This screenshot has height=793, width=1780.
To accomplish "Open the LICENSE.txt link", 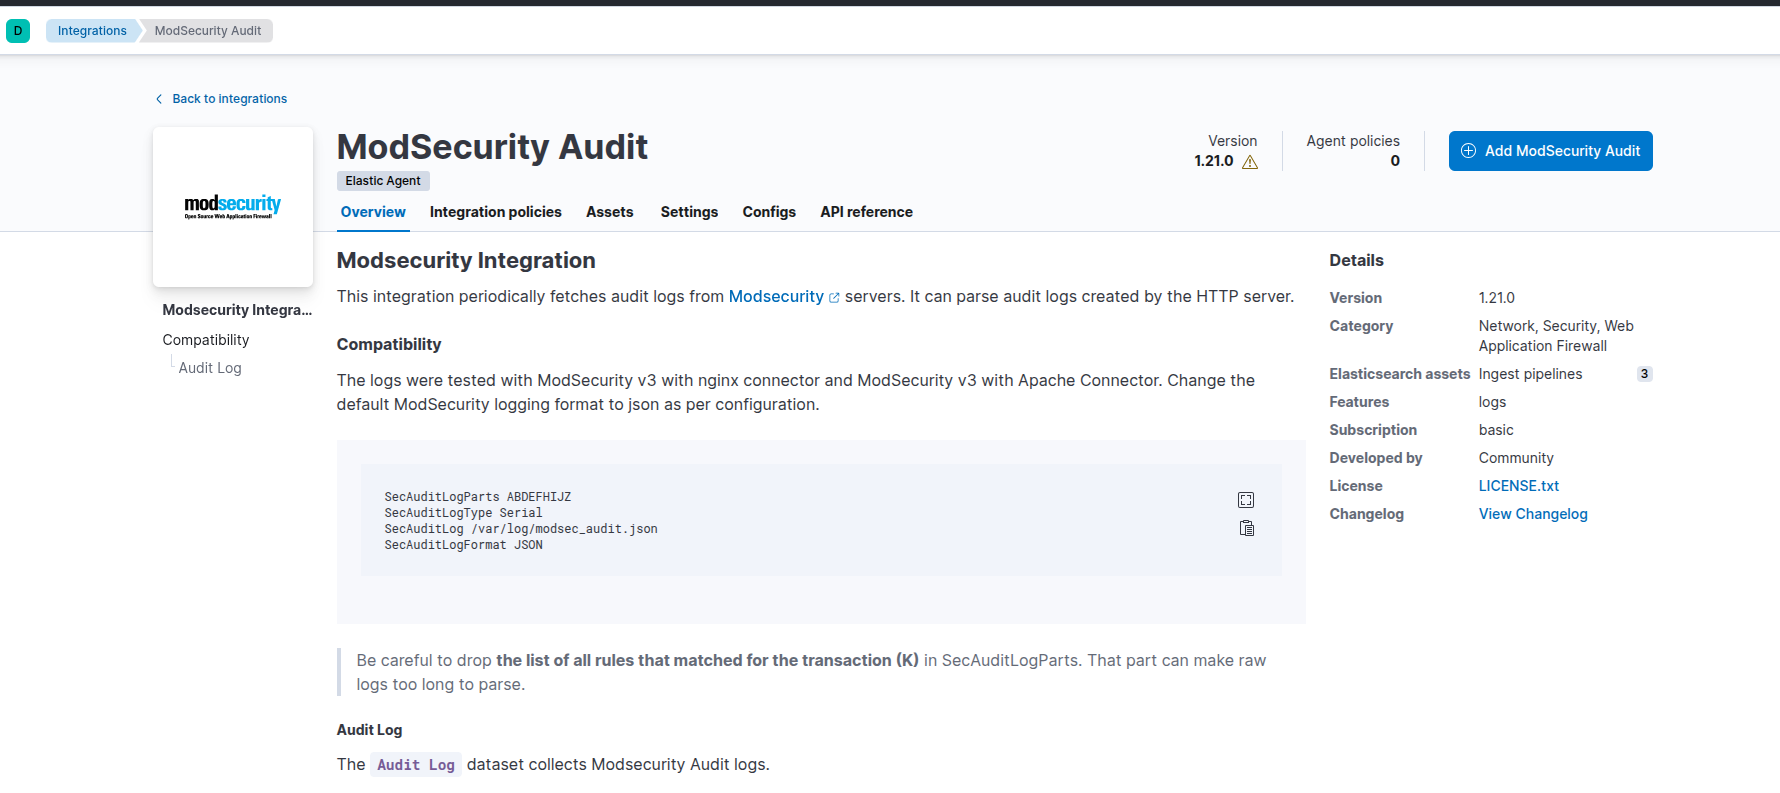I will [1518, 486].
